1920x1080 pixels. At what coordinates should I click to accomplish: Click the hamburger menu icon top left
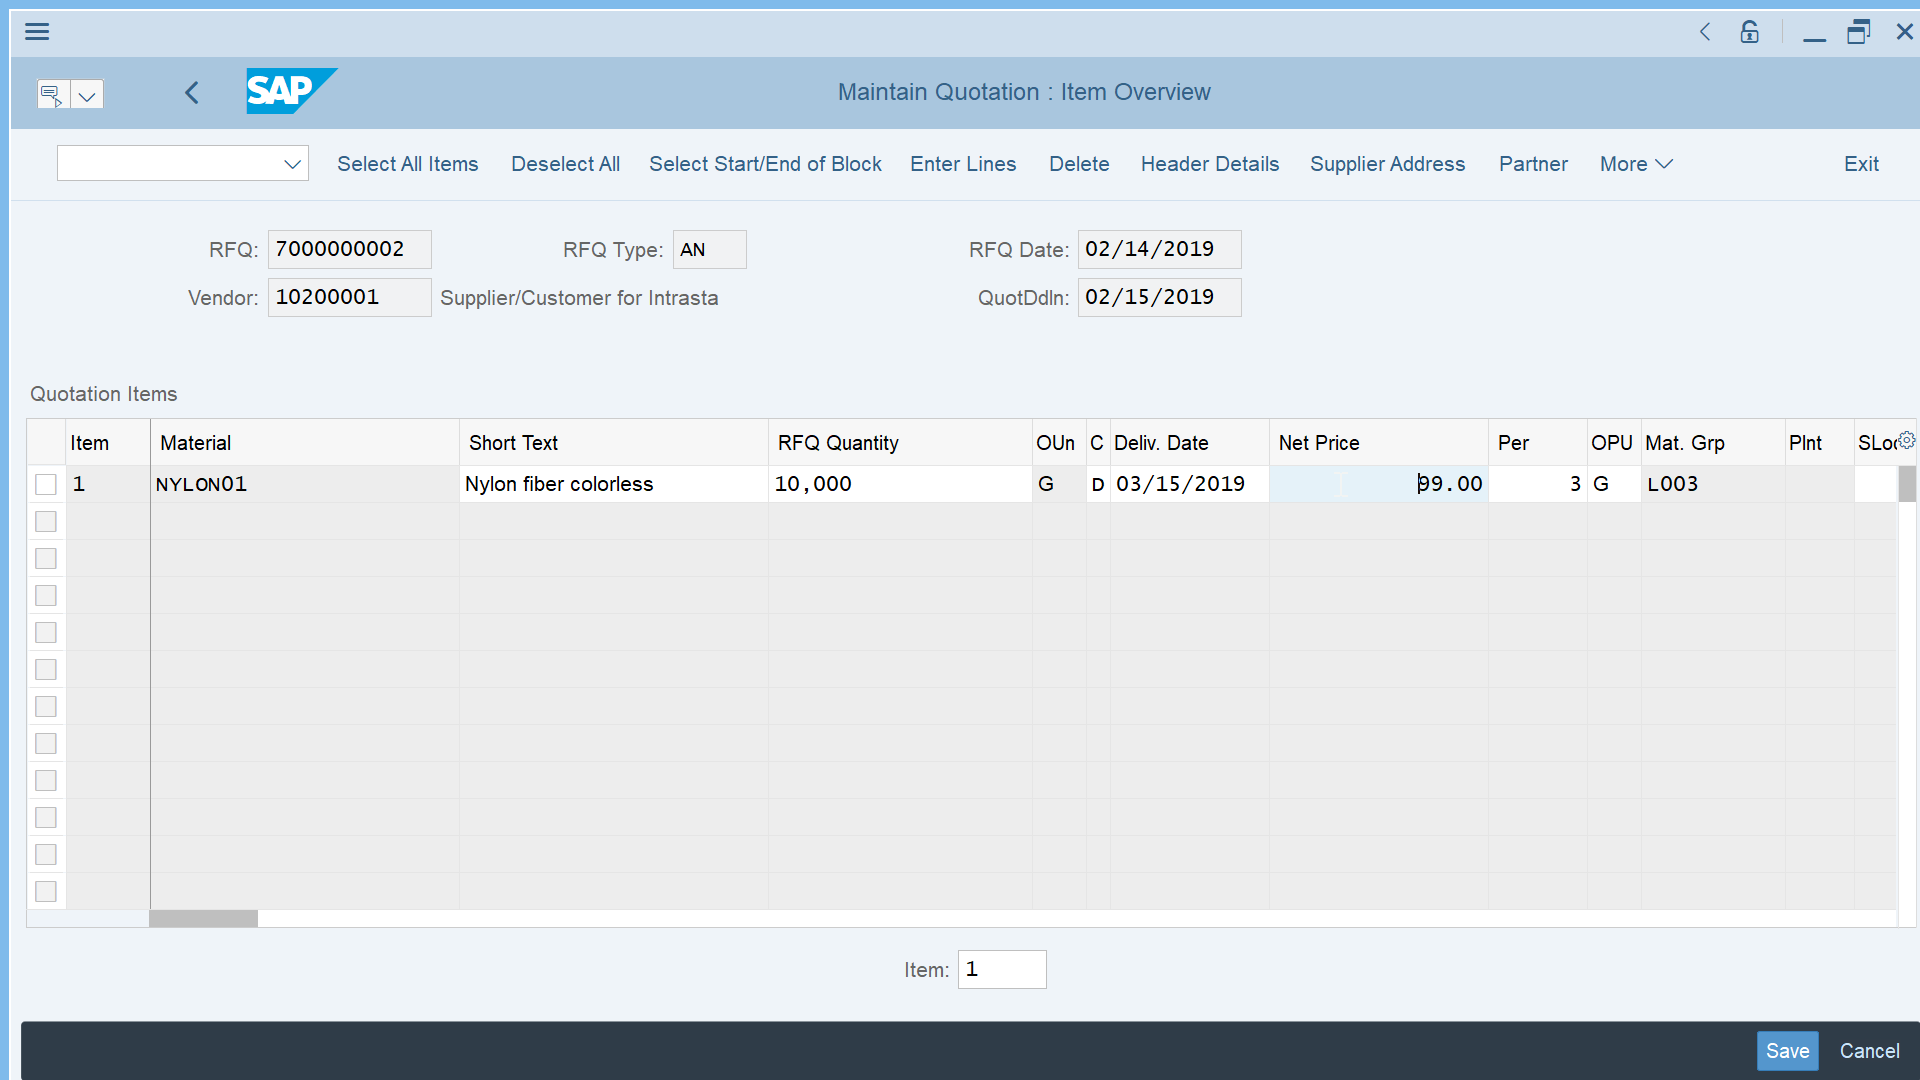[36, 31]
